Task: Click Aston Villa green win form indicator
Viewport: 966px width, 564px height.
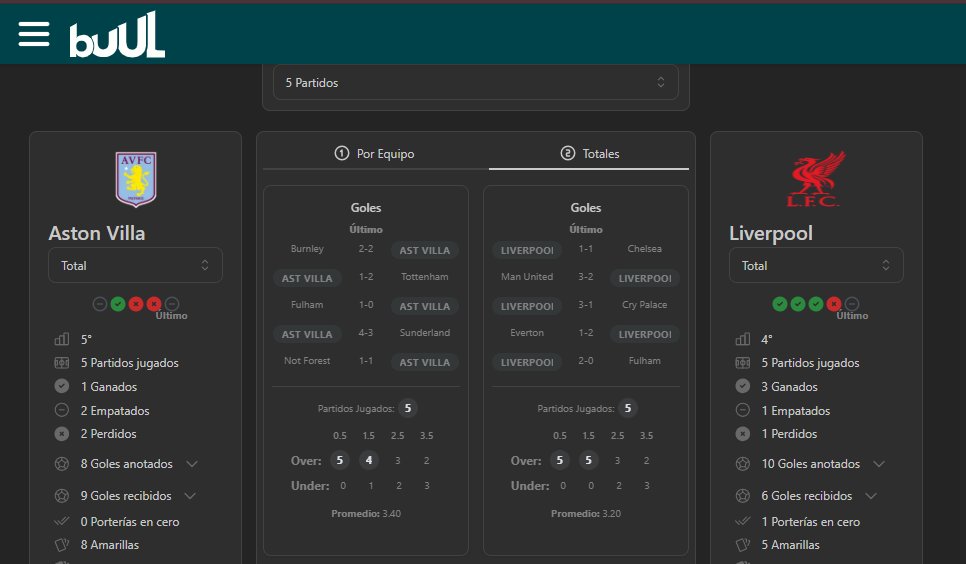Action: [x=118, y=304]
